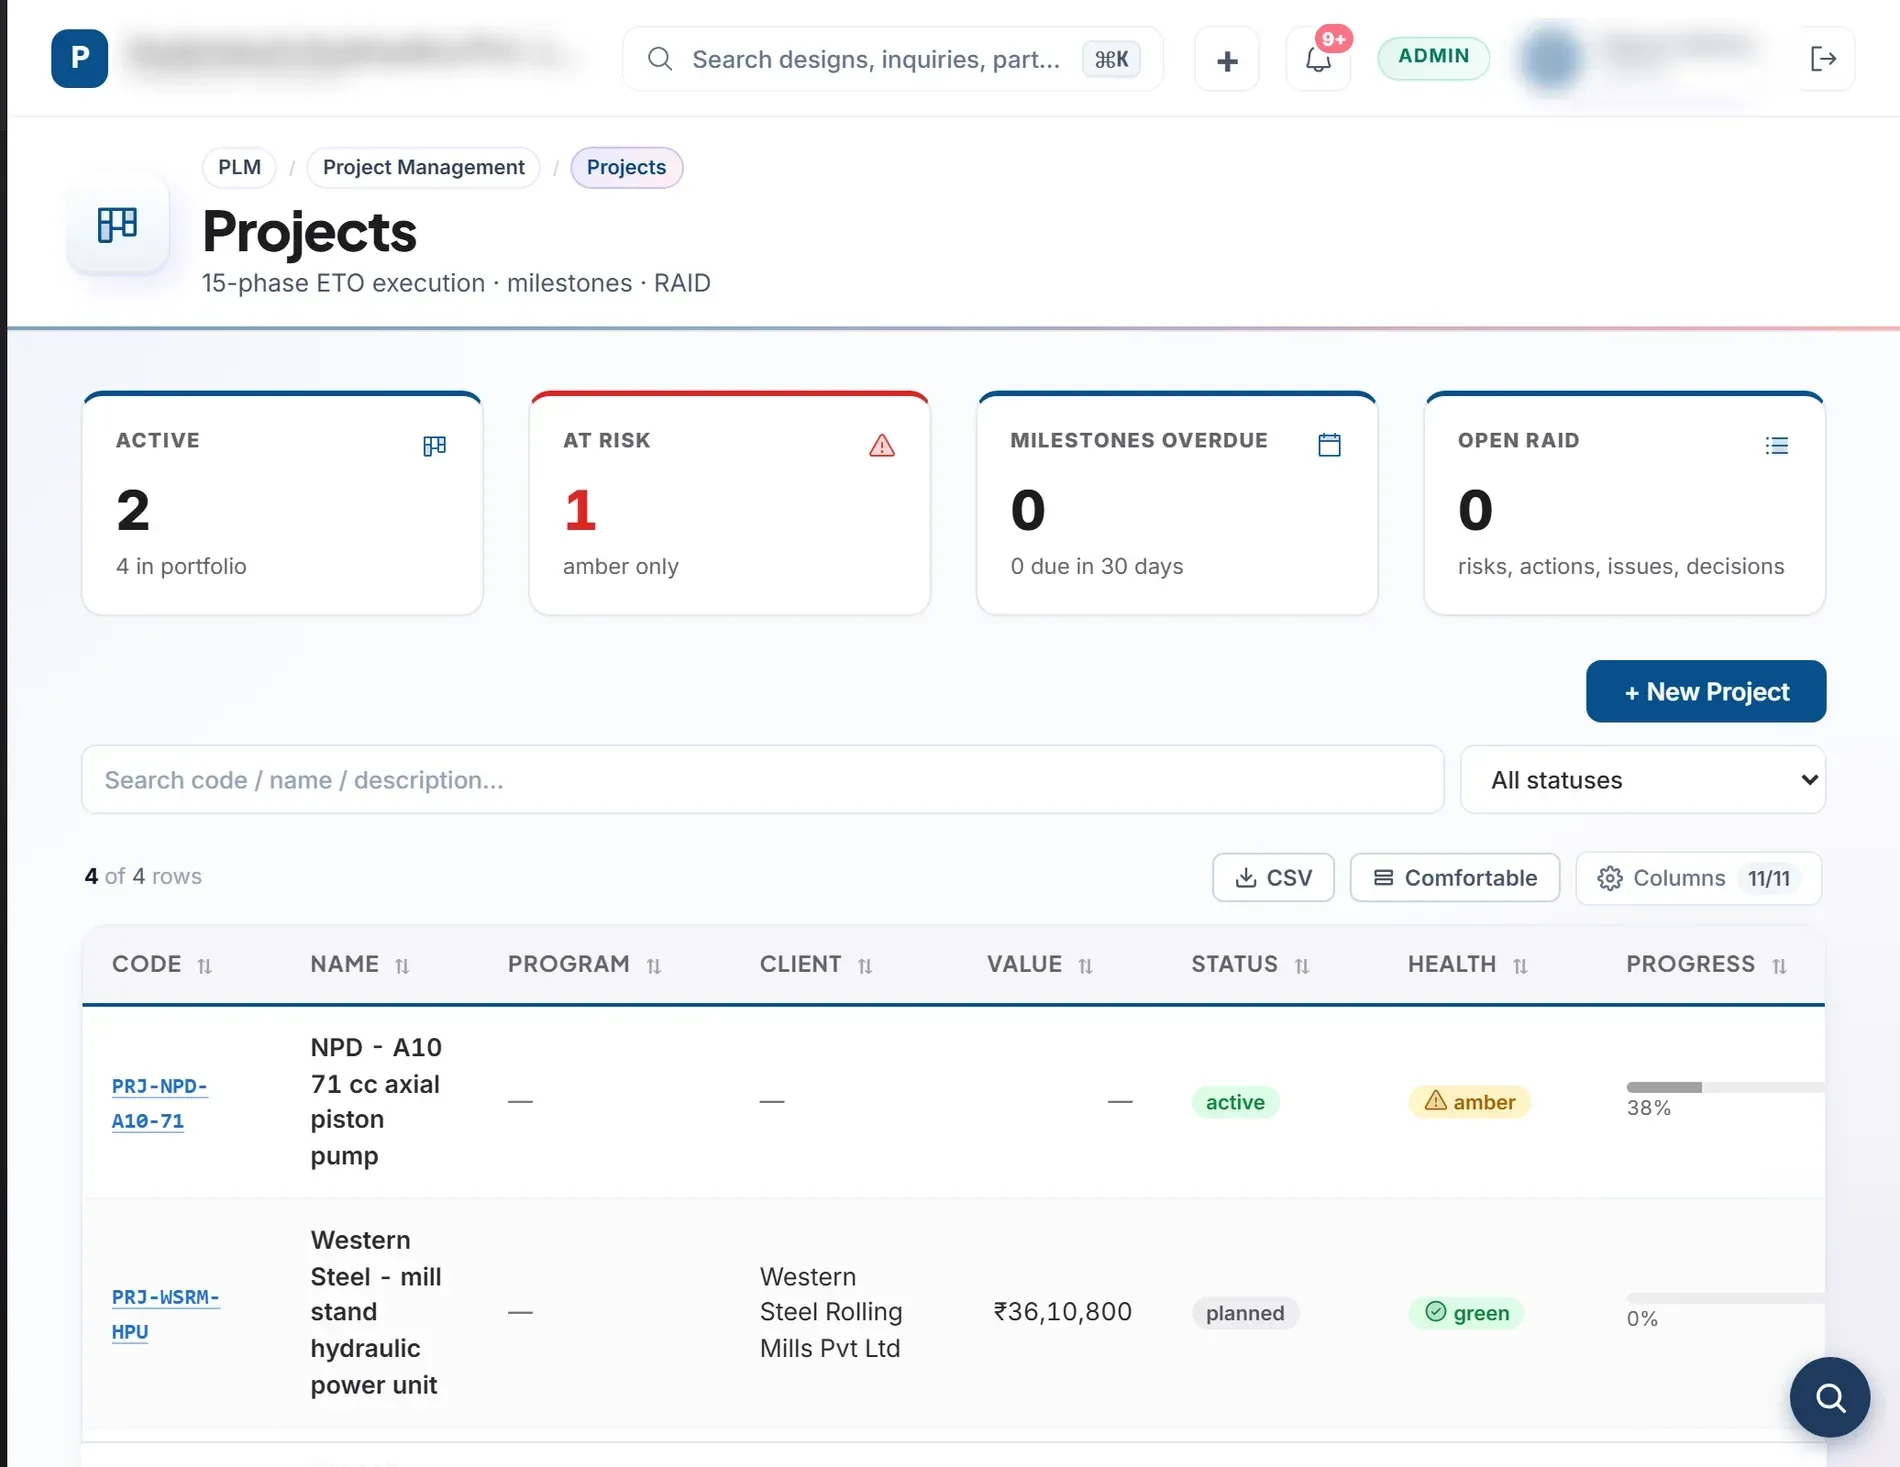This screenshot has width=1900, height=1467.
Task: Click the board icon in Active card
Action: 434,446
